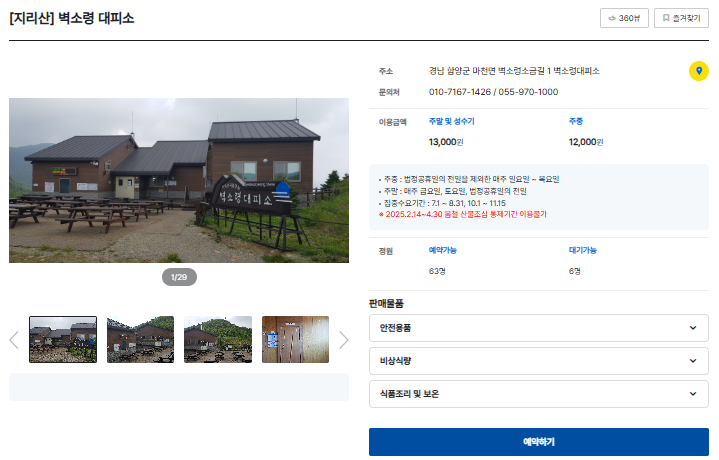Click chevron icon on 안전용품 row
The width and height of the screenshot is (719, 460).
pyautogui.click(x=693, y=328)
